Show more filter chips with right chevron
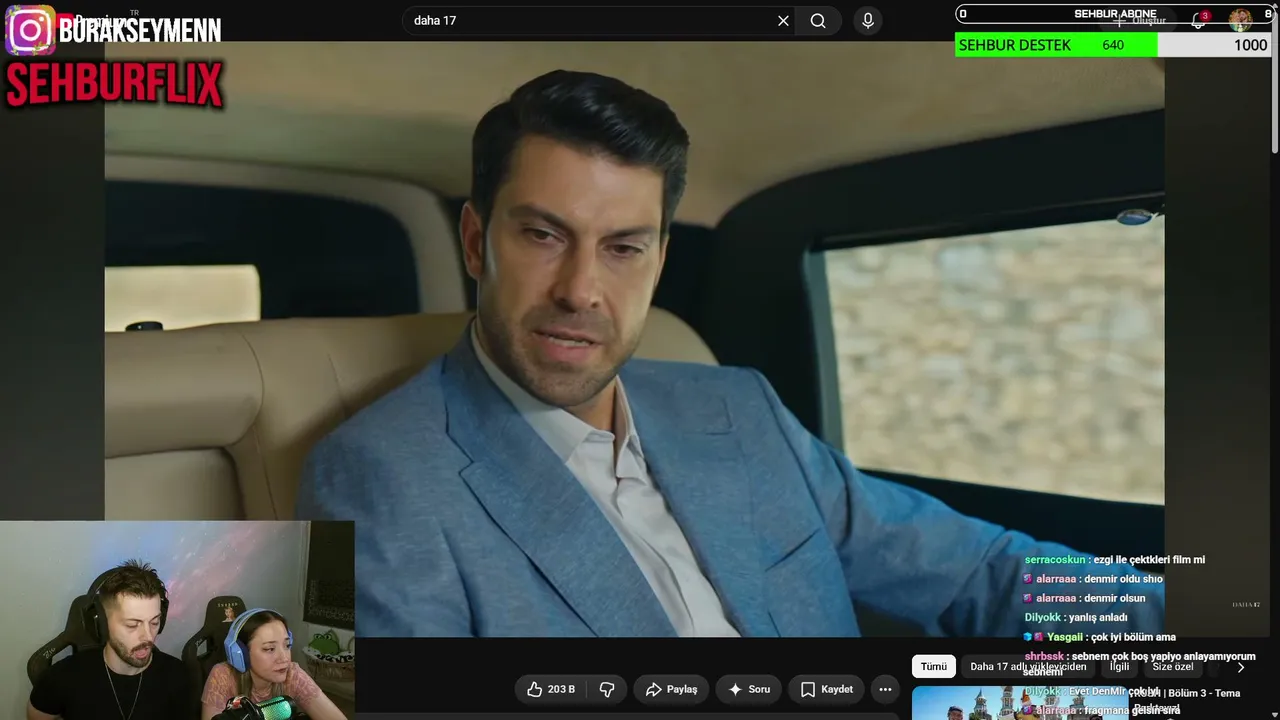Viewport: 1280px width, 720px height. pyautogui.click(x=1241, y=667)
